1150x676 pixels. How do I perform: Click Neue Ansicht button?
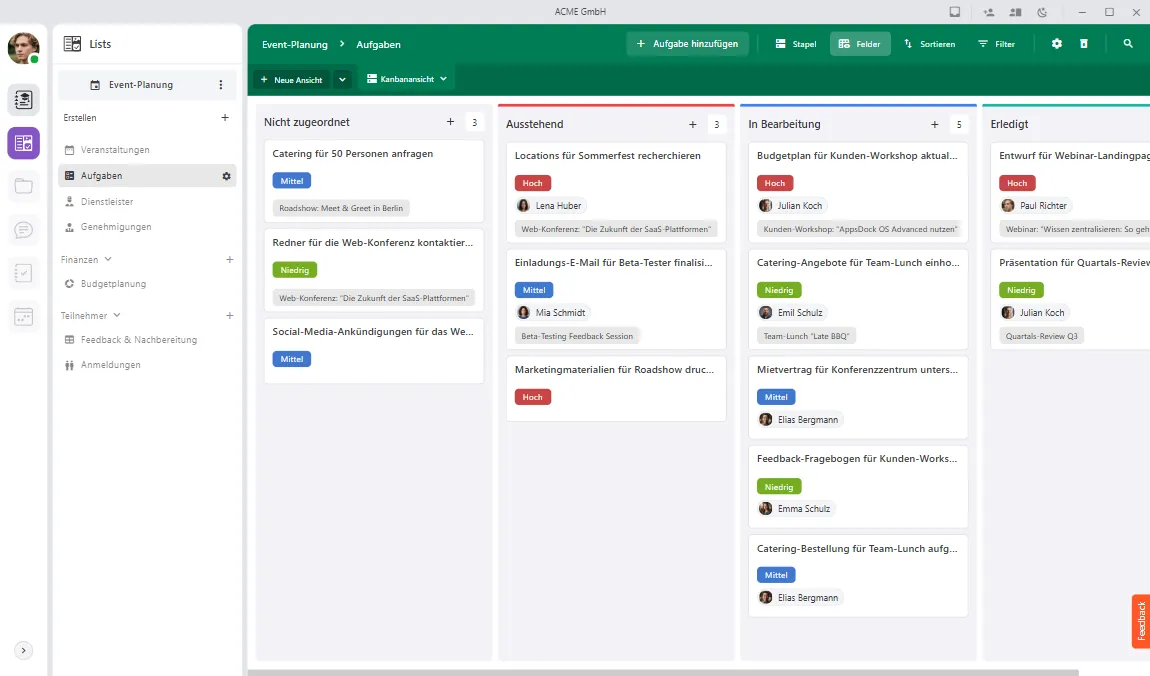coord(292,80)
